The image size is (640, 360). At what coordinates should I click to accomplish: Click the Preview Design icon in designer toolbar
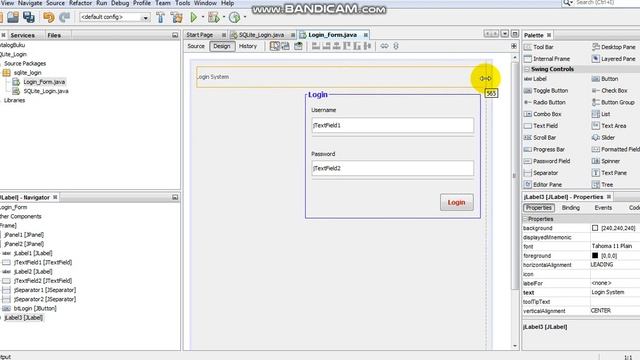[x=298, y=46]
